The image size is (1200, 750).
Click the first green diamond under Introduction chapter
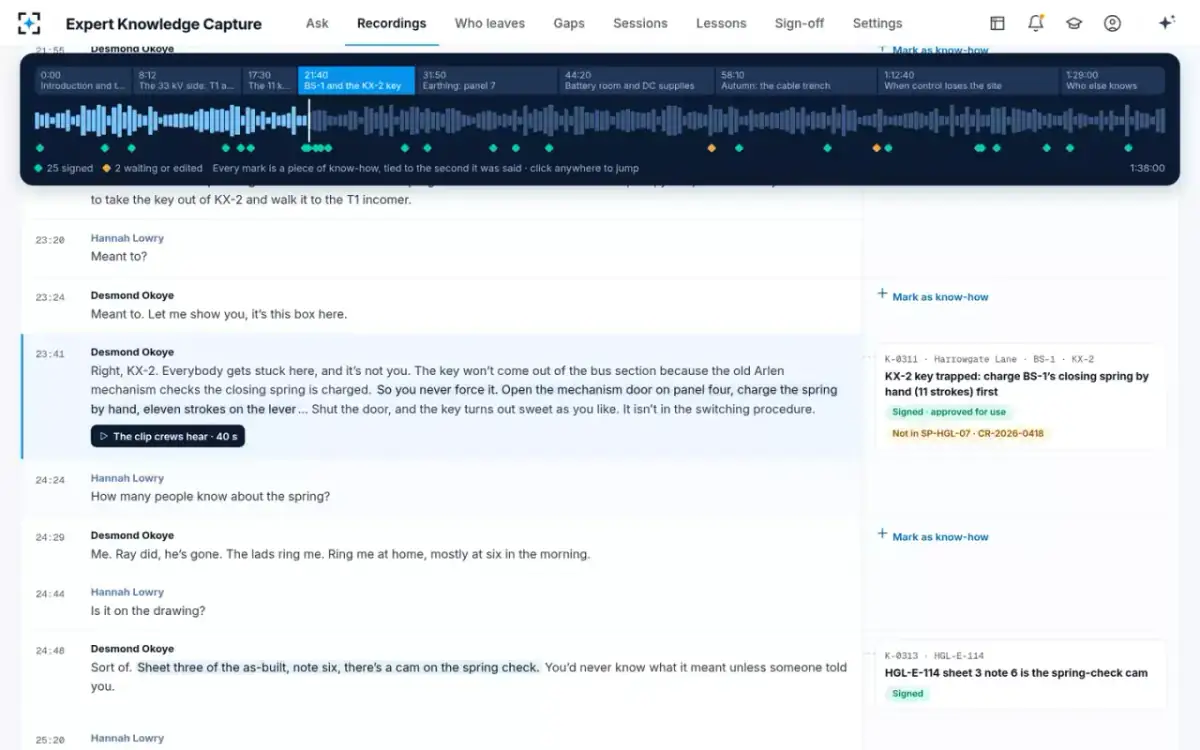coord(40,148)
